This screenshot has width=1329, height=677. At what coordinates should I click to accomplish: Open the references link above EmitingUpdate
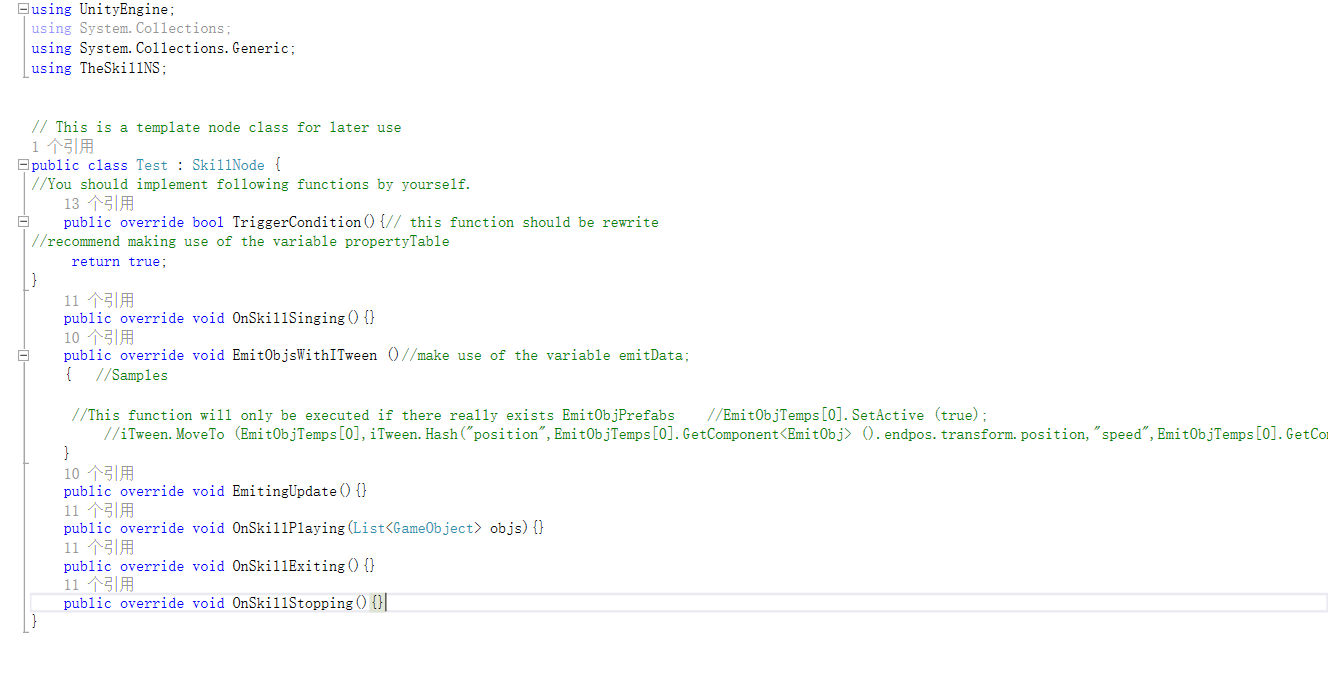[x=98, y=473]
